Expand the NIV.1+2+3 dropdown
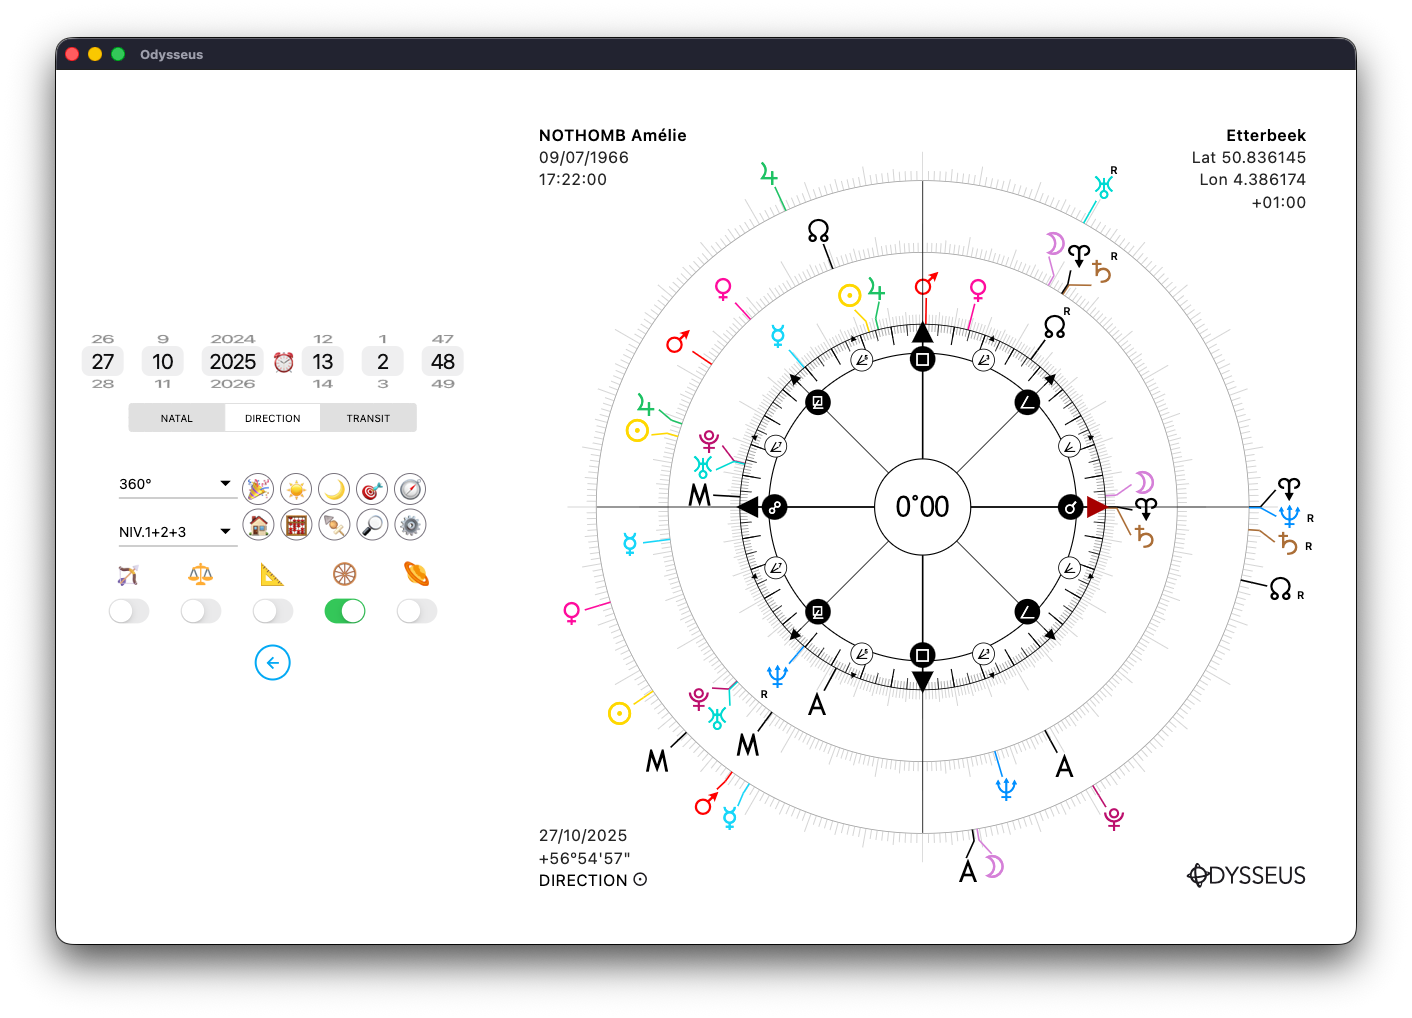 (x=177, y=532)
